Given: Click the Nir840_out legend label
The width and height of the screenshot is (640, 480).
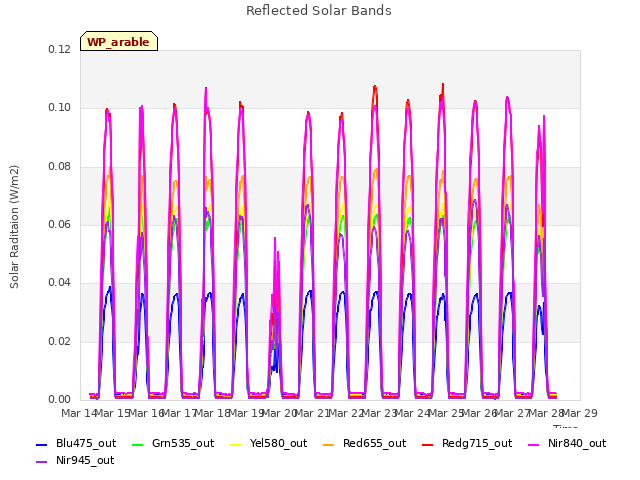Looking at the screenshot, I should [577, 443].
